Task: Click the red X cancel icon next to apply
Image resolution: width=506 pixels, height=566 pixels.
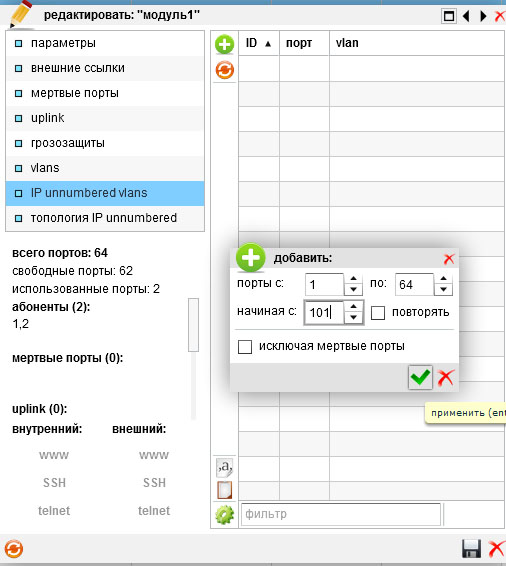Action: (446, 378)
